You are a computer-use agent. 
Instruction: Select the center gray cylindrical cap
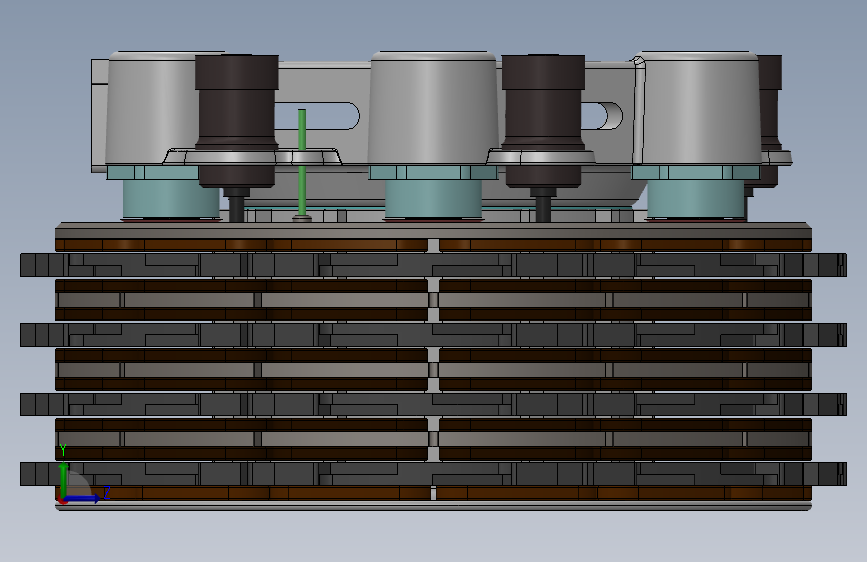coord(433,109)
